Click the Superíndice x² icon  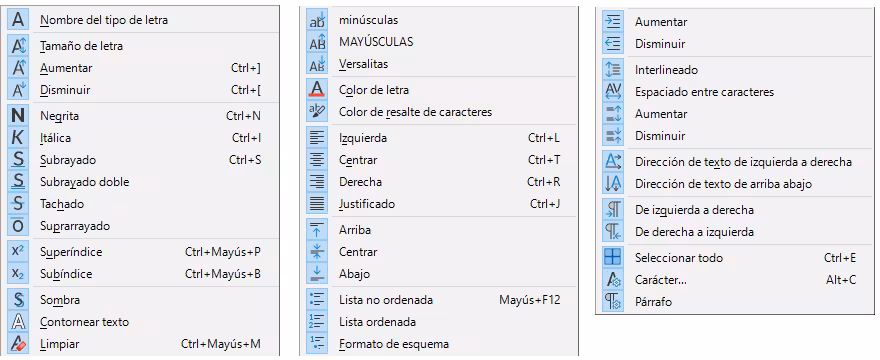pyautogui.click(x=19, y=252)
